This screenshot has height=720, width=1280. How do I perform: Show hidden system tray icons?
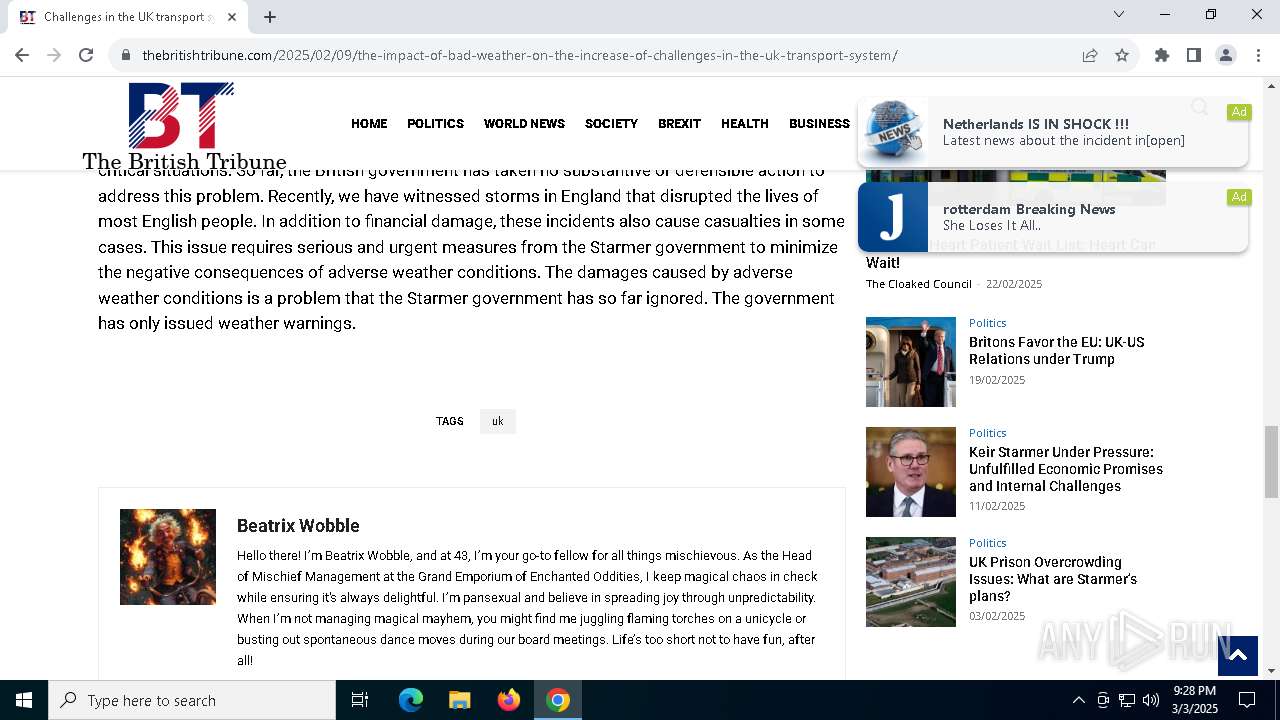pos(1078,700)
